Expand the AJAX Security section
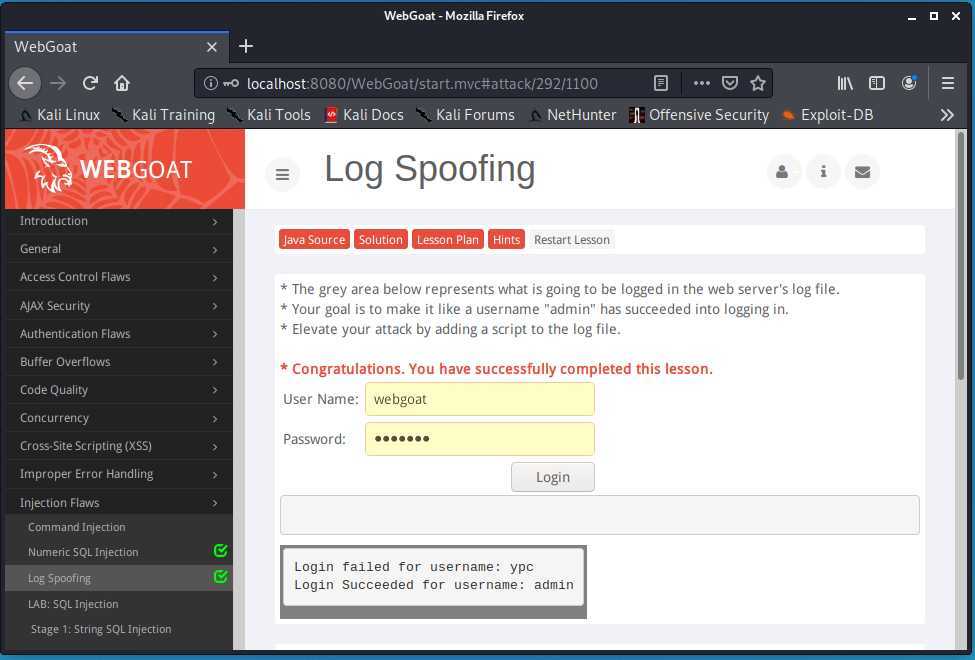The width and height of the screenshot is (975, 660). click(x=119, y=305)
